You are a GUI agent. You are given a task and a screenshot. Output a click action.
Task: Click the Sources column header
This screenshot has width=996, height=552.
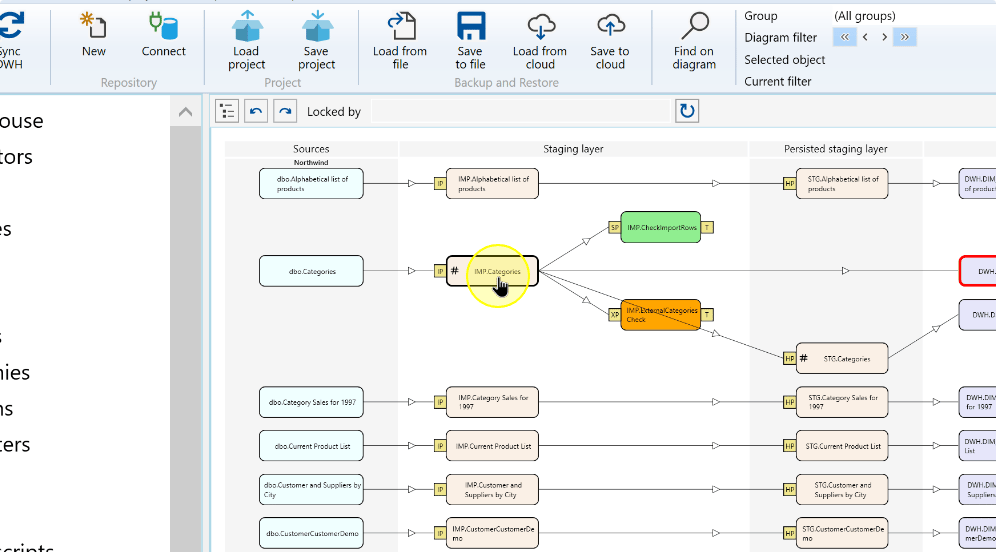pyautogui.click(x=311, y=149)
